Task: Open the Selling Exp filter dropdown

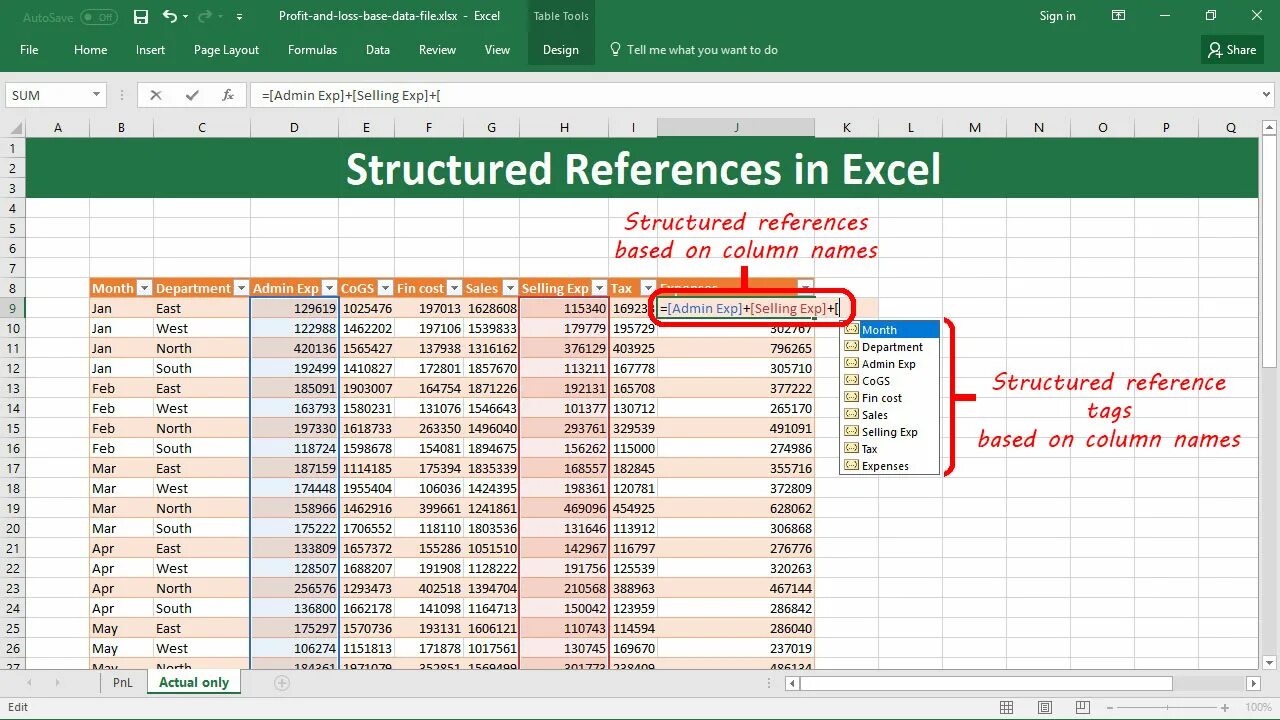Action: coord(599,288)
